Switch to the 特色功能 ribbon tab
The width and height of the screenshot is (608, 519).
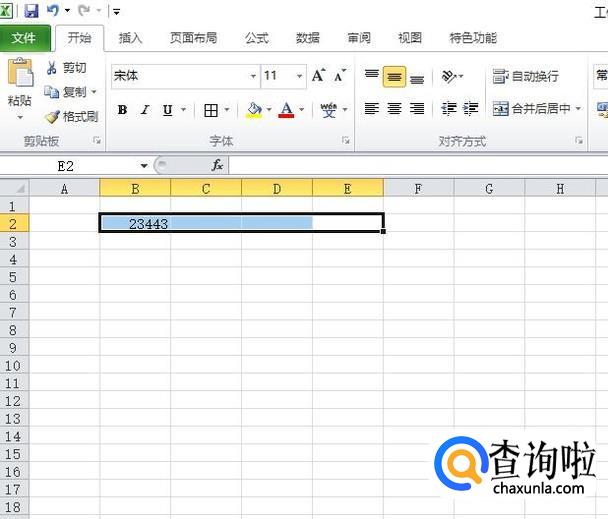(473, 38)
